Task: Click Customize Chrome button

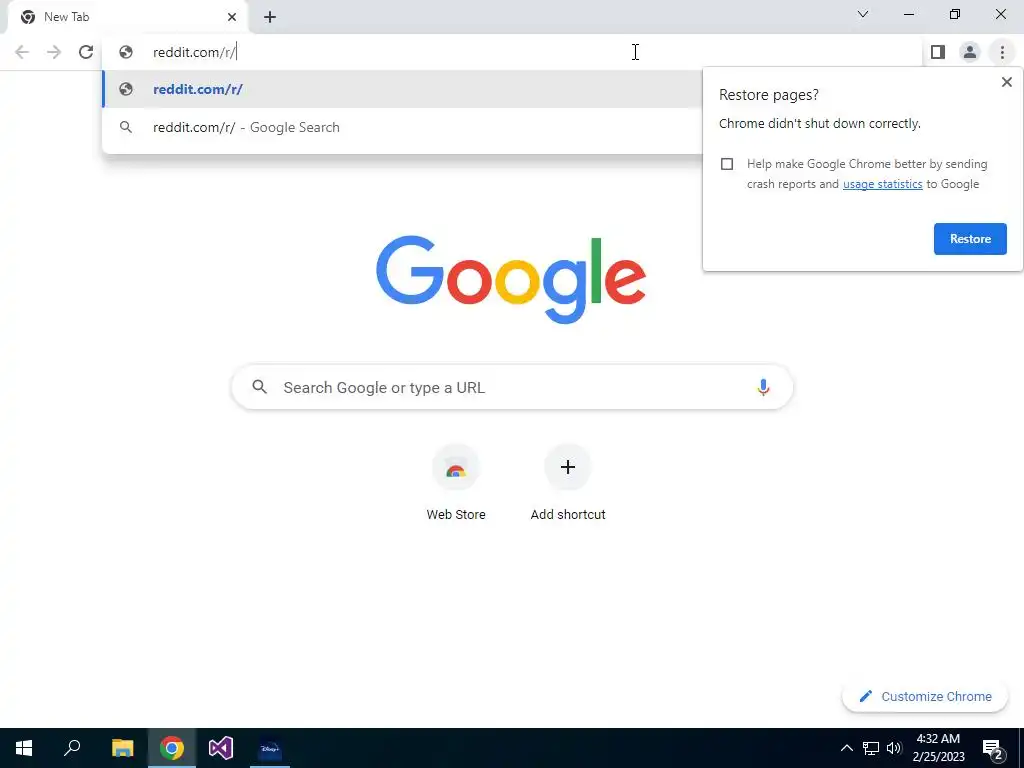Action: click(x=925, y=696)
